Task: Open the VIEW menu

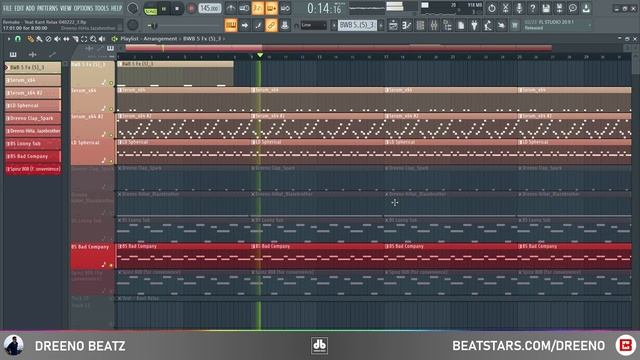Action: pos(66,8)
